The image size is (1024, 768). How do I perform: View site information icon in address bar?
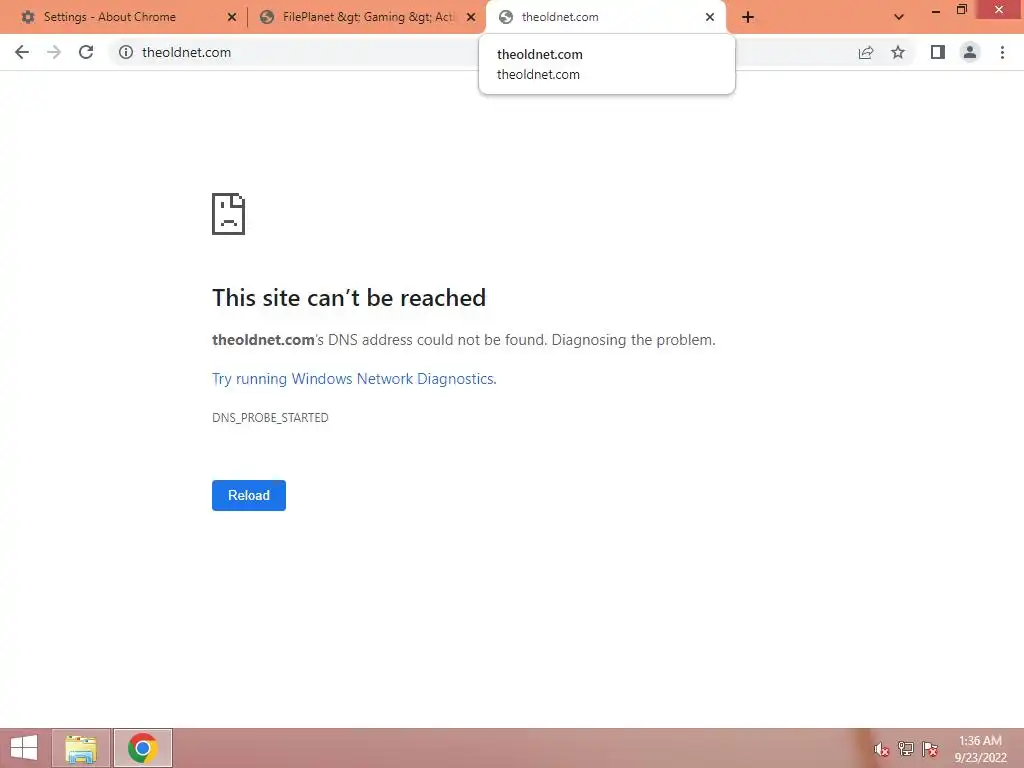pyautogui.click(x=126, y=52)
